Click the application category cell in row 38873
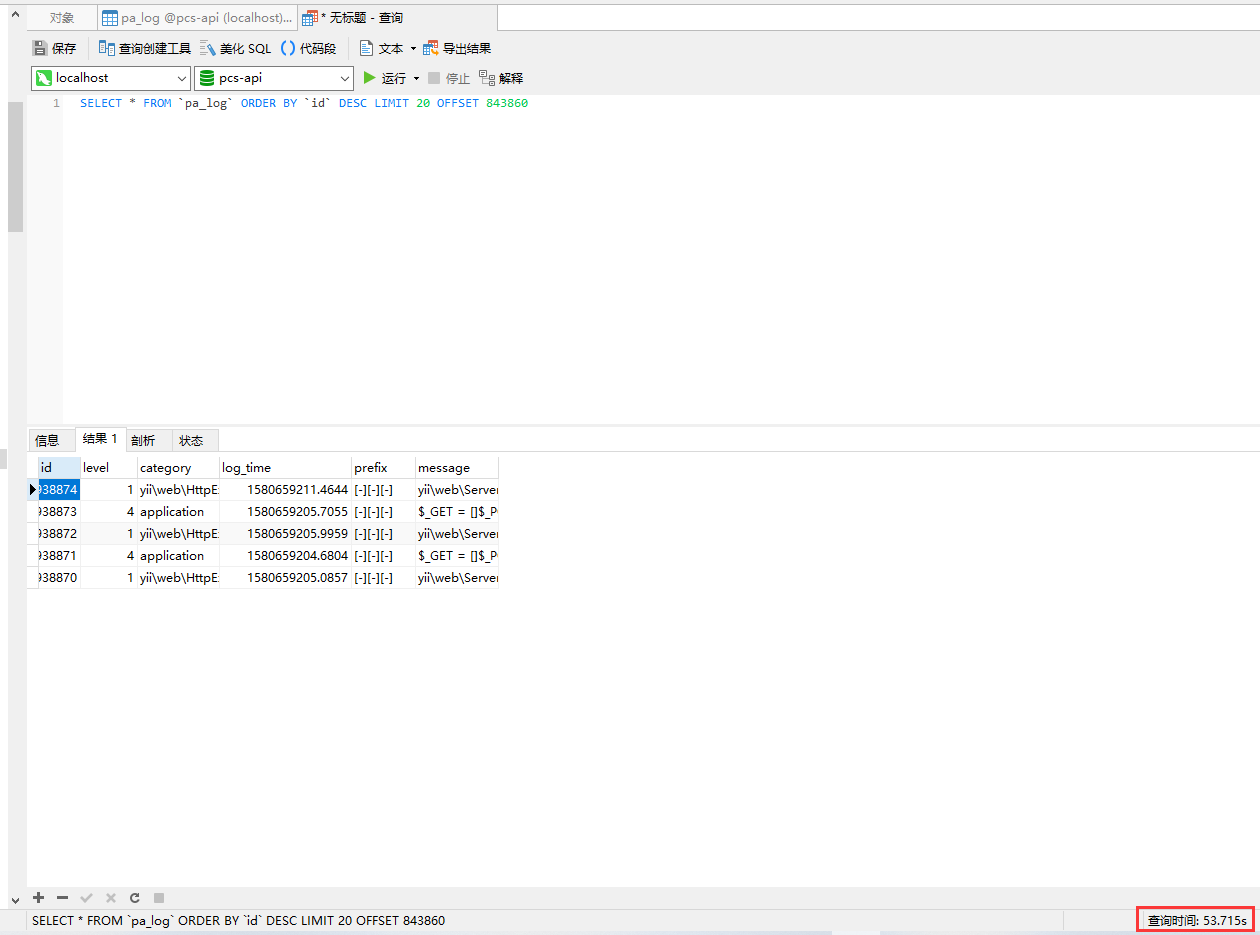The width and height of the screenshot is (1260, 935). point(178,512)
